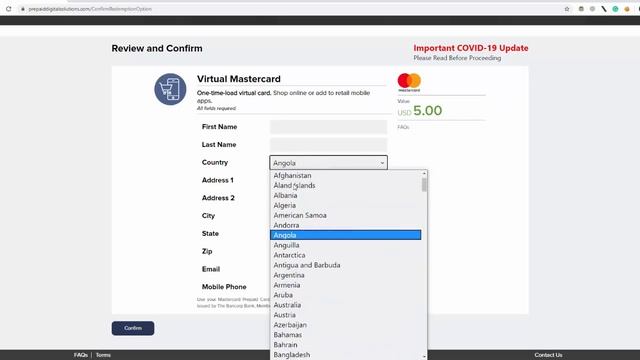640x360 pixels.
Task: Click the Last Name input field
Action: coord(328,145)
